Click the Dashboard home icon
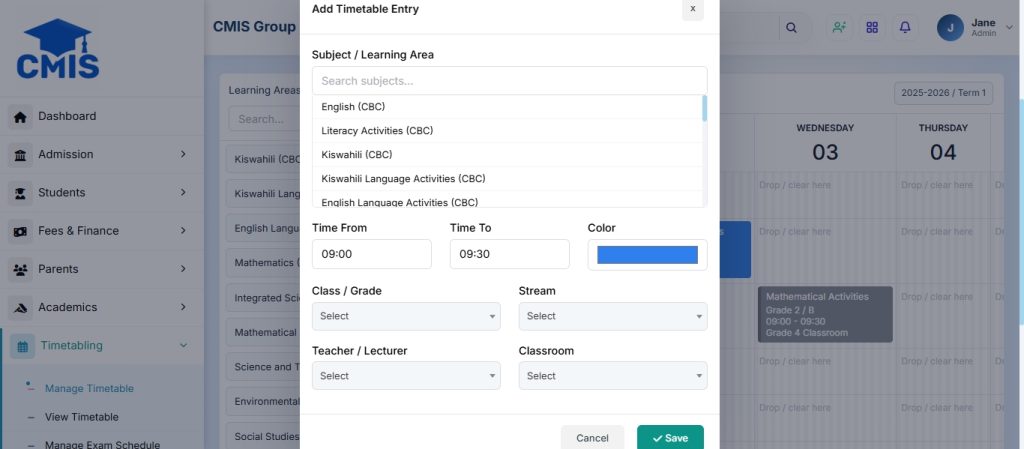This screenshot has height=449, width=1024. point(20,117)
